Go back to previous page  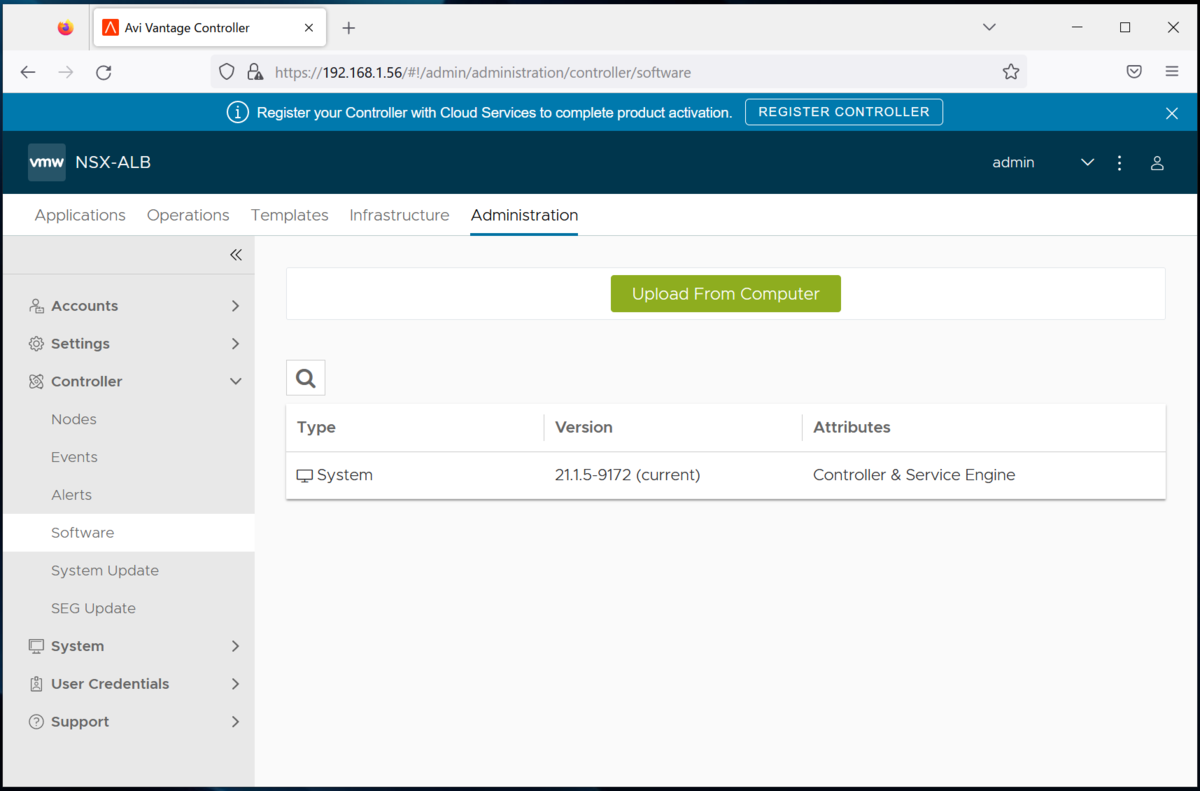(x=28, y=72)
